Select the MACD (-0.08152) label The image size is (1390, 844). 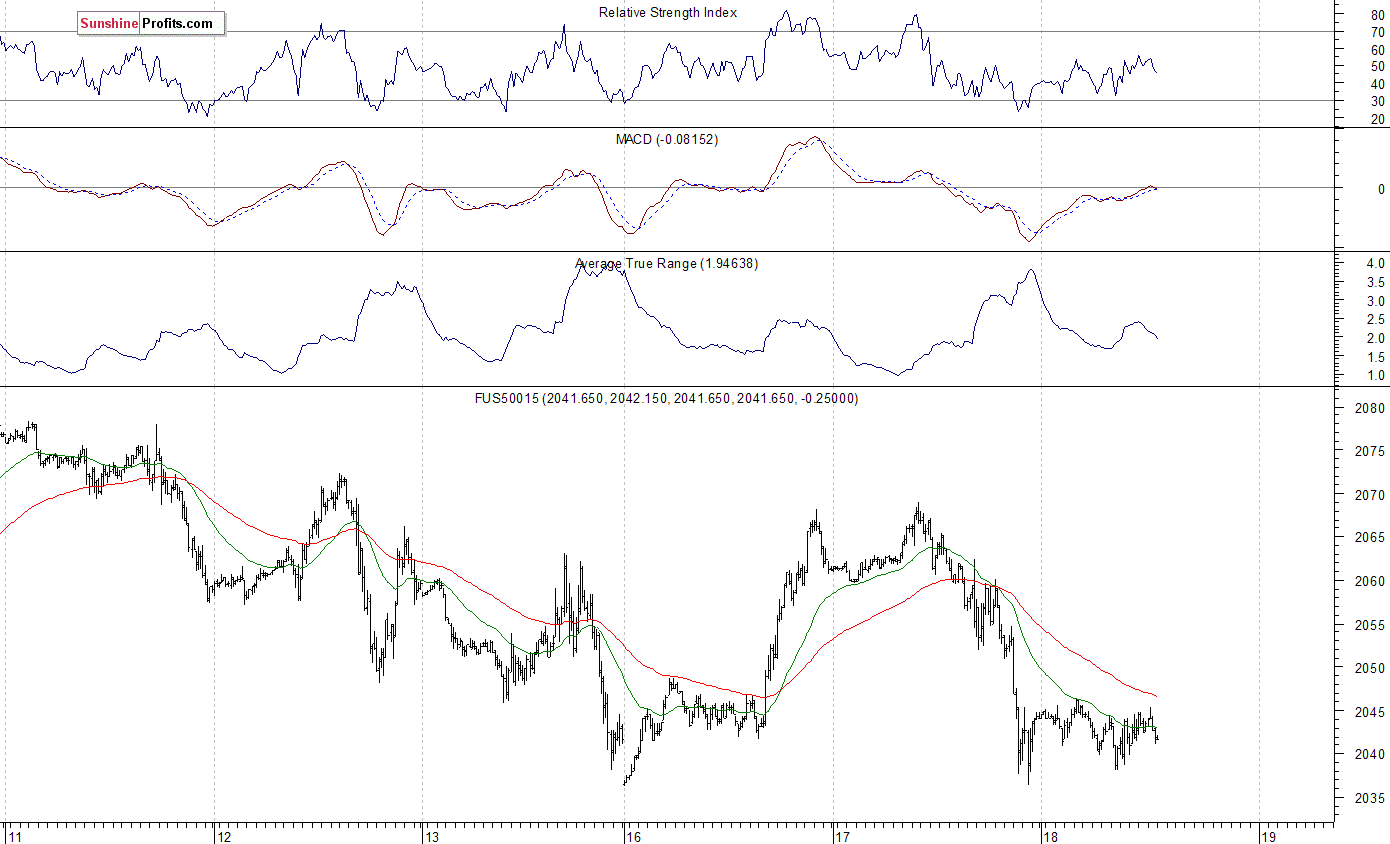coord(666,139)
